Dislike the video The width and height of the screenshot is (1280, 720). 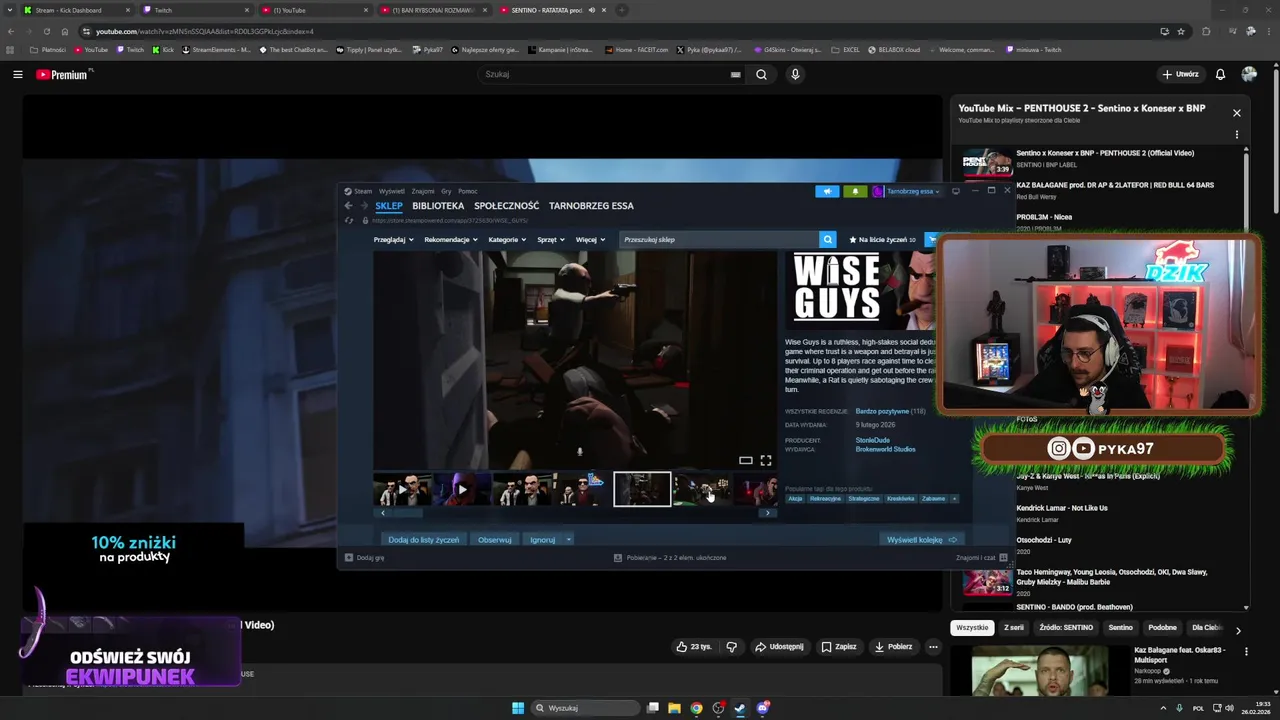[731, 647]
